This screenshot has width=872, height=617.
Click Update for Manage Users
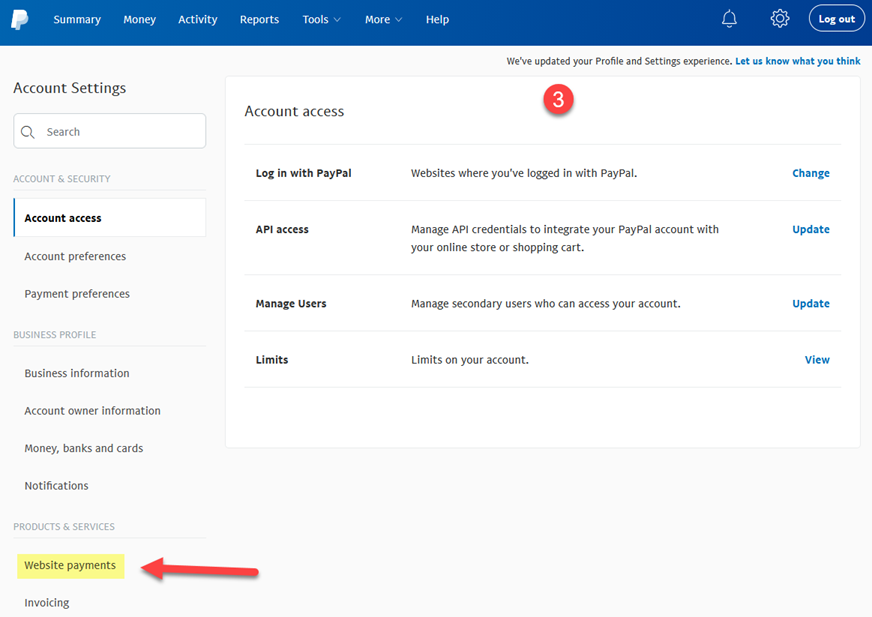point(811,303)
